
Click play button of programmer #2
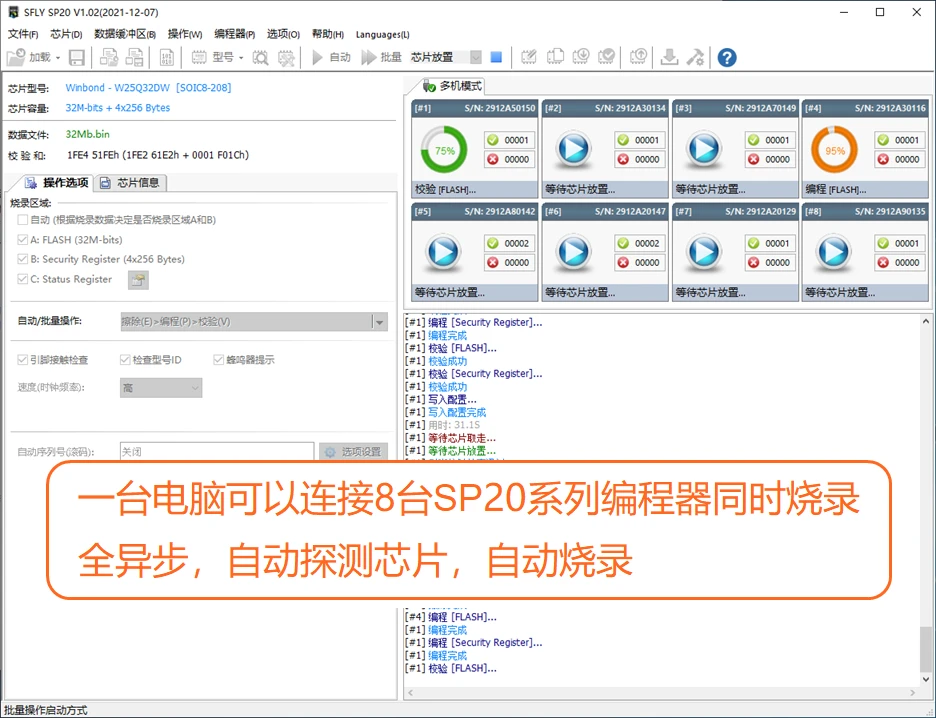tap(574, 149)
